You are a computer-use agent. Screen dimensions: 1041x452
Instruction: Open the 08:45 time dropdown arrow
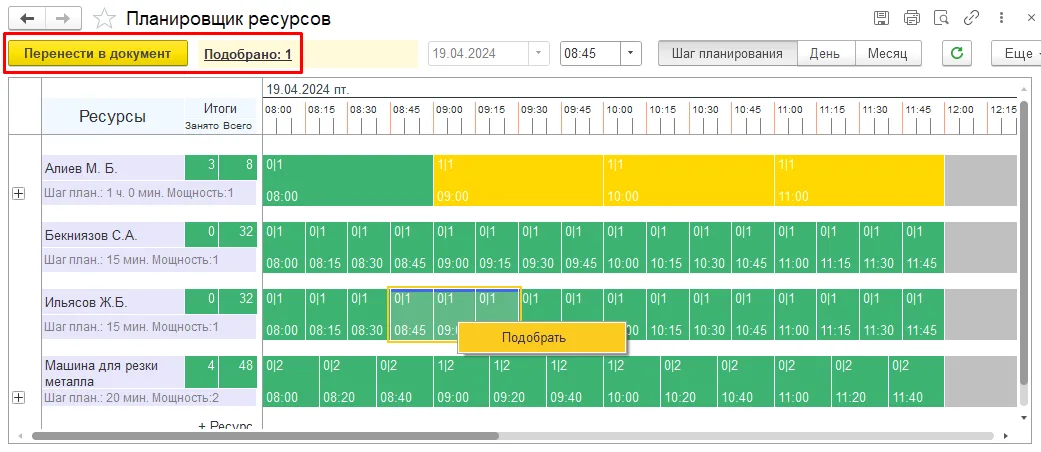[631, 54]
